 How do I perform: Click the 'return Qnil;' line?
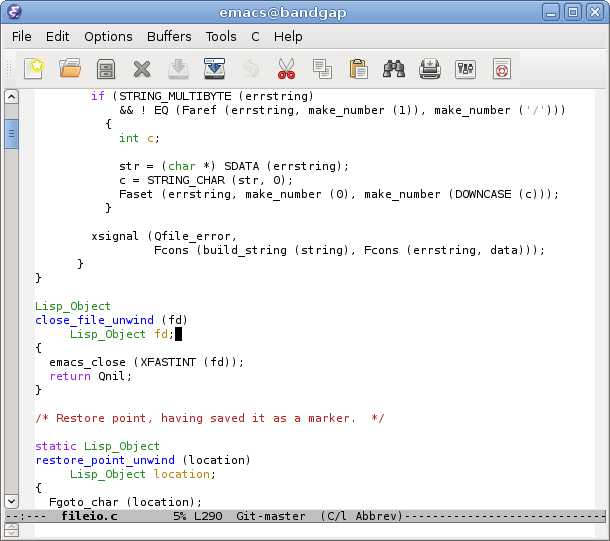click(x=91, y=376)
